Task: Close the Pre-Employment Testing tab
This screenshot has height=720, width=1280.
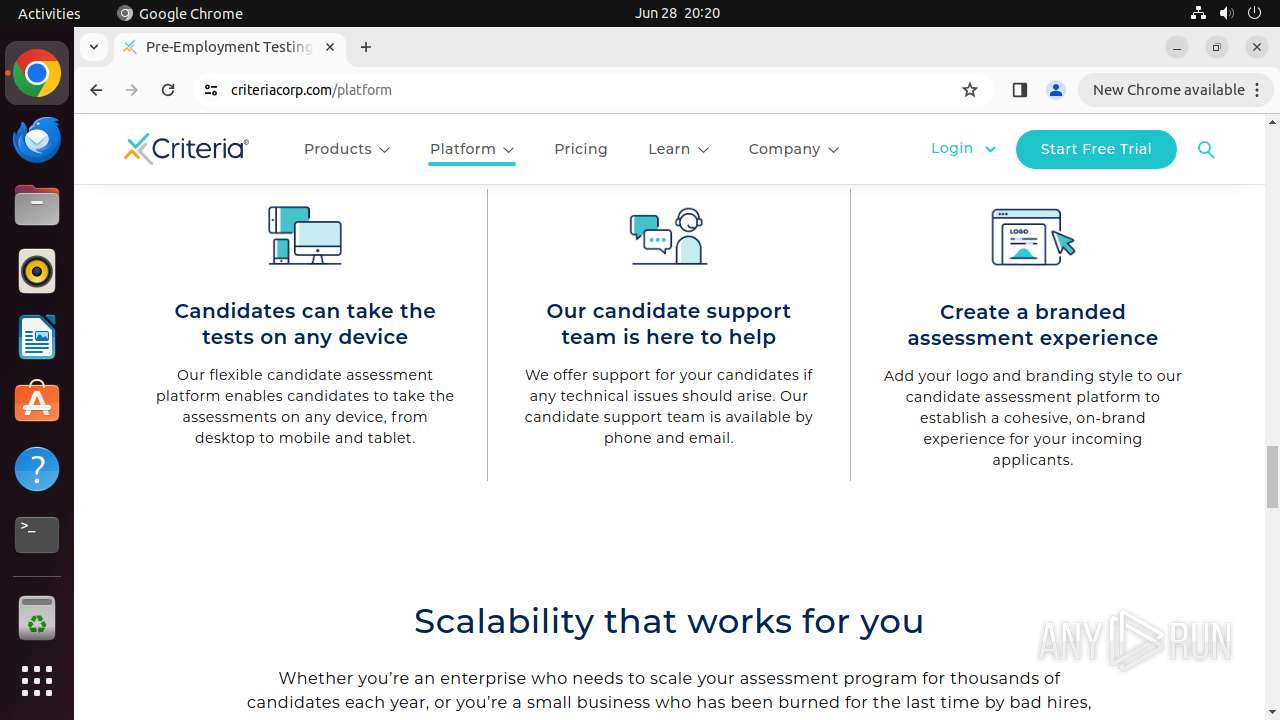Action: point(330,47)
